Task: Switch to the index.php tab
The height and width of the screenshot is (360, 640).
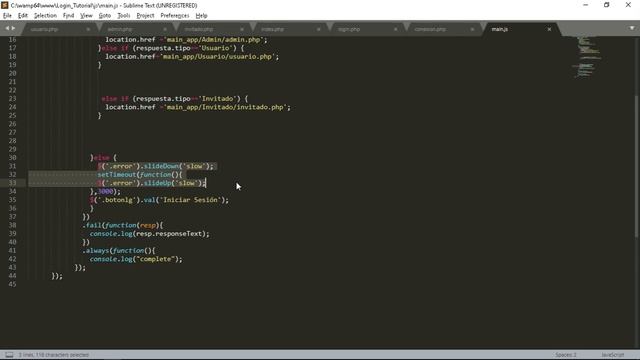Action: point(273,29)
